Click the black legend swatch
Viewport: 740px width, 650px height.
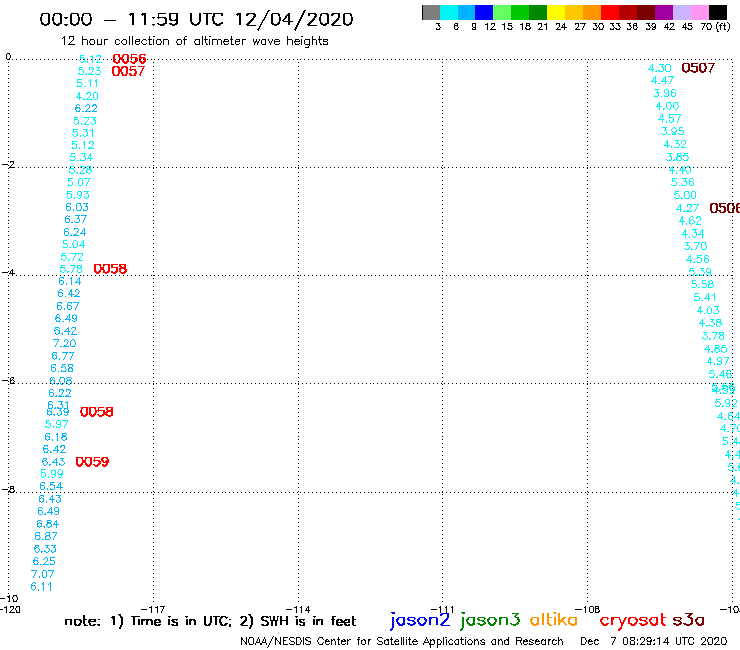point(718,12)
